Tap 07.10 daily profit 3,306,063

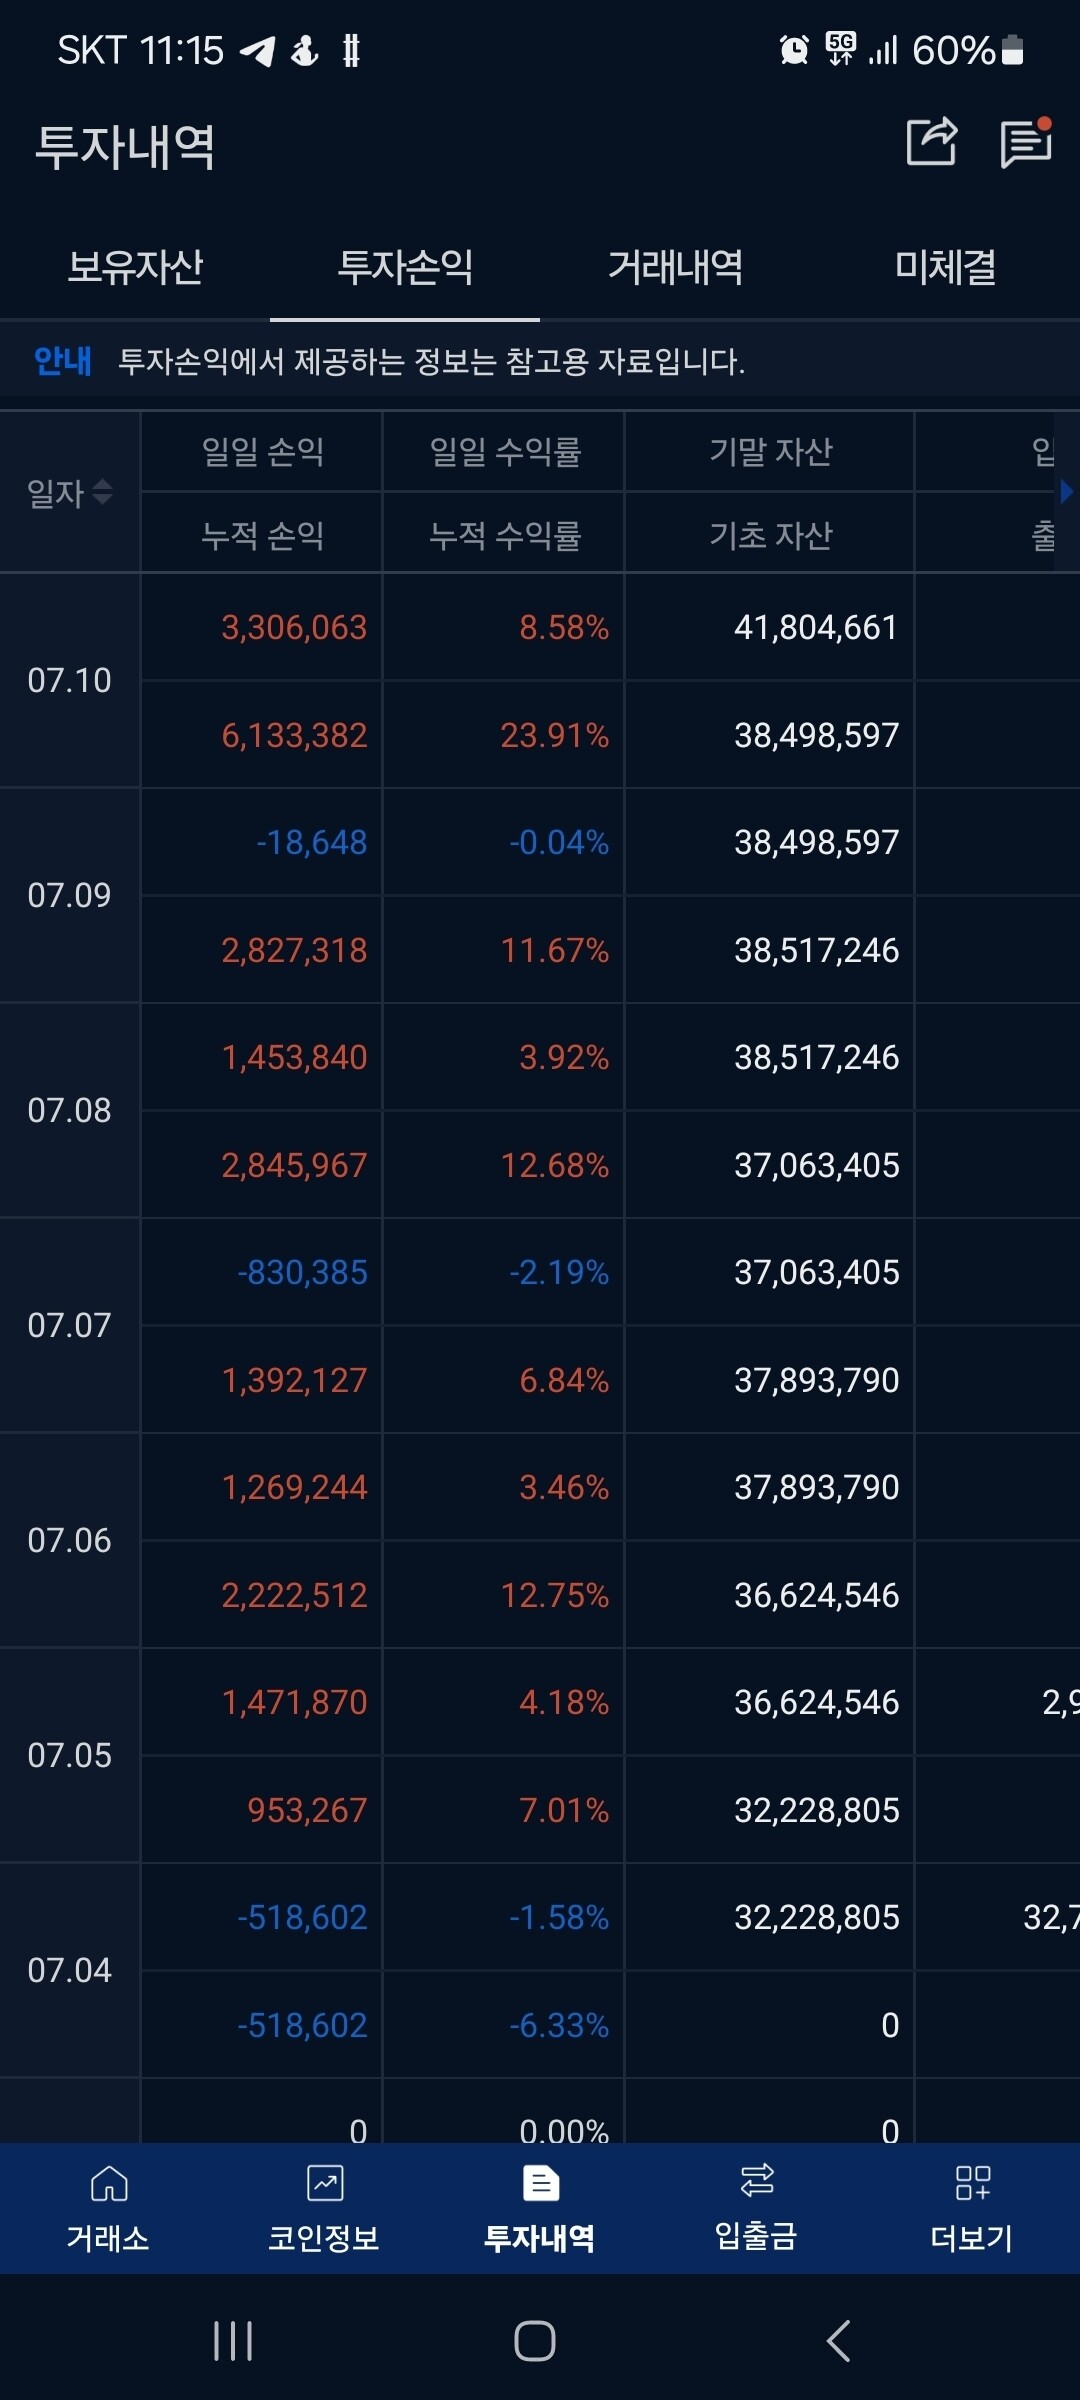coord(294,628)
